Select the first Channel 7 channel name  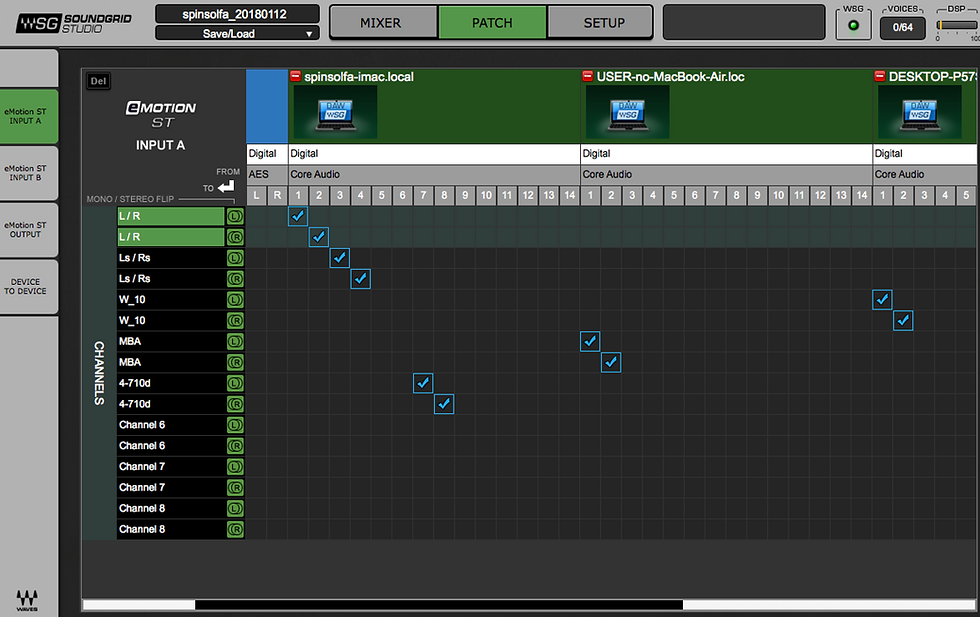(171, 467)
